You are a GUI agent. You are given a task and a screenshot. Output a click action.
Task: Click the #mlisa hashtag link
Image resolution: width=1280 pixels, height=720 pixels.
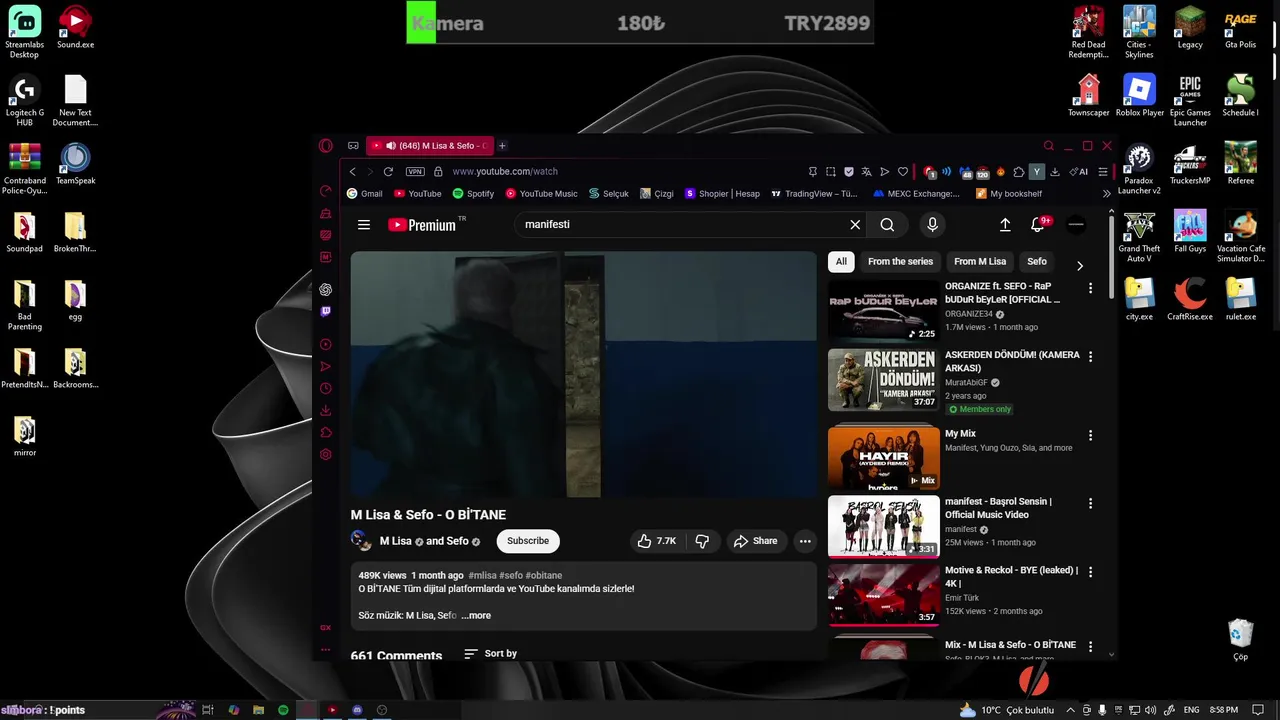pos(482,576)
